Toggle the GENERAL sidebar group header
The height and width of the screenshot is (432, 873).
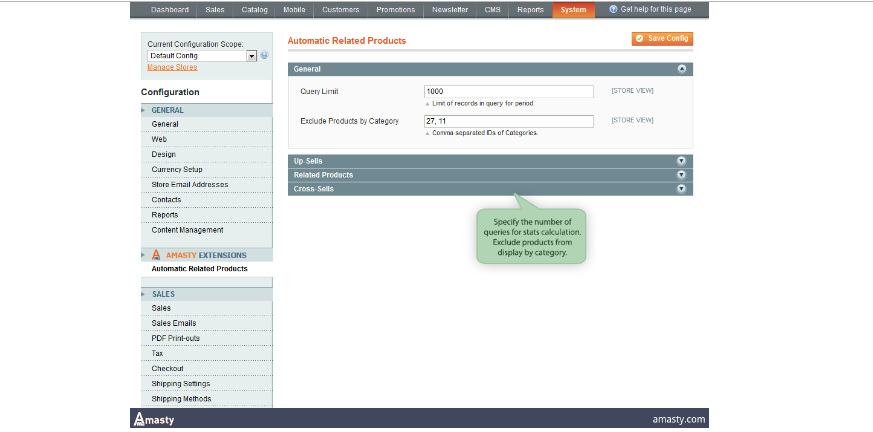click(x=207, y=110)
